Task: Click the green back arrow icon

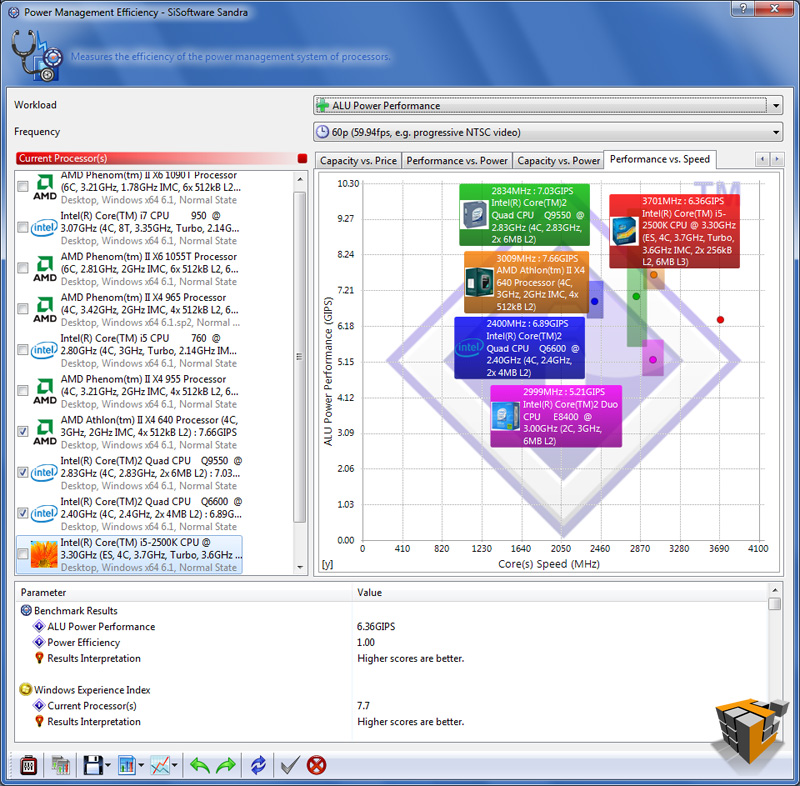Action: [x=199, y=765]
